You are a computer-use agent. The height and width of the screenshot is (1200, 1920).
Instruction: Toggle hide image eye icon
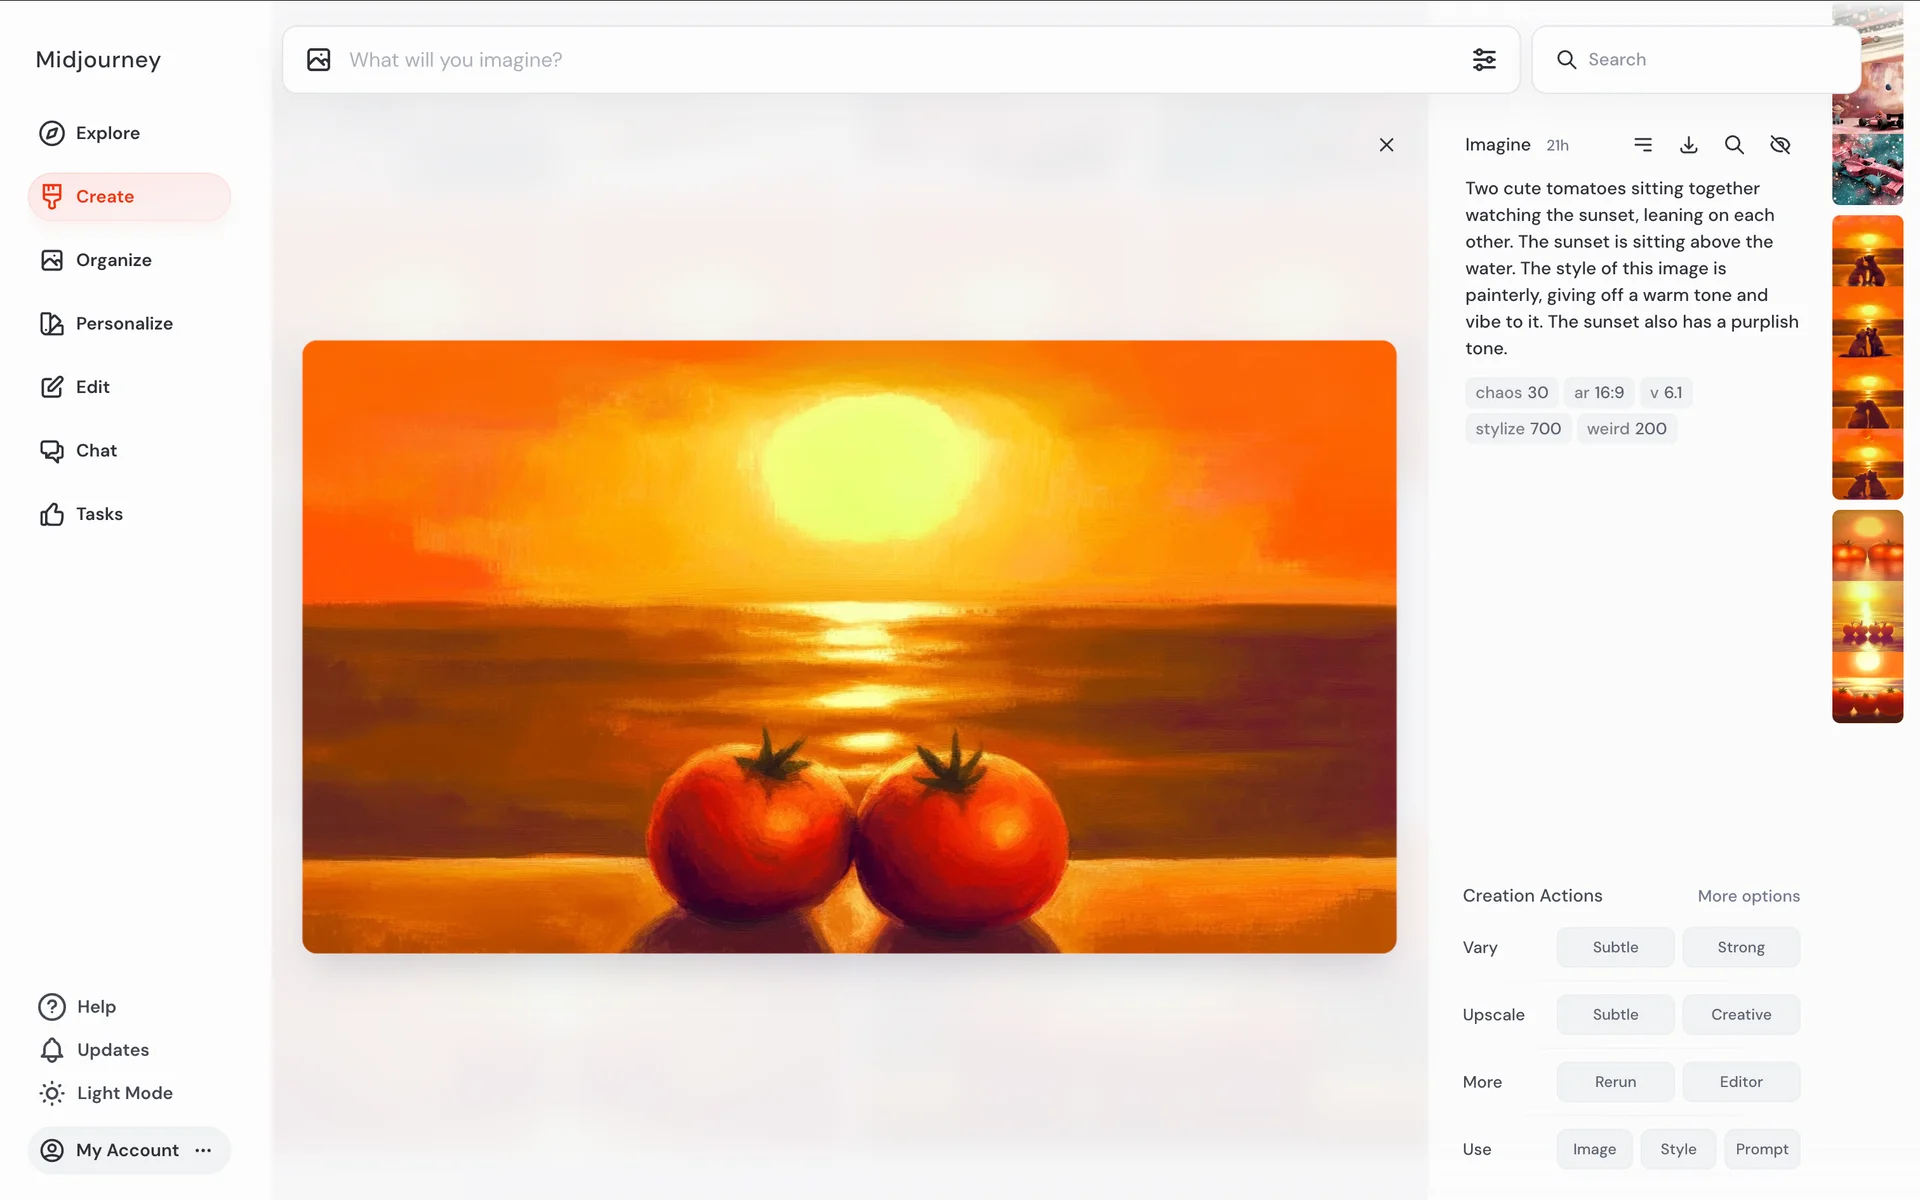(x=1780, y=145)
